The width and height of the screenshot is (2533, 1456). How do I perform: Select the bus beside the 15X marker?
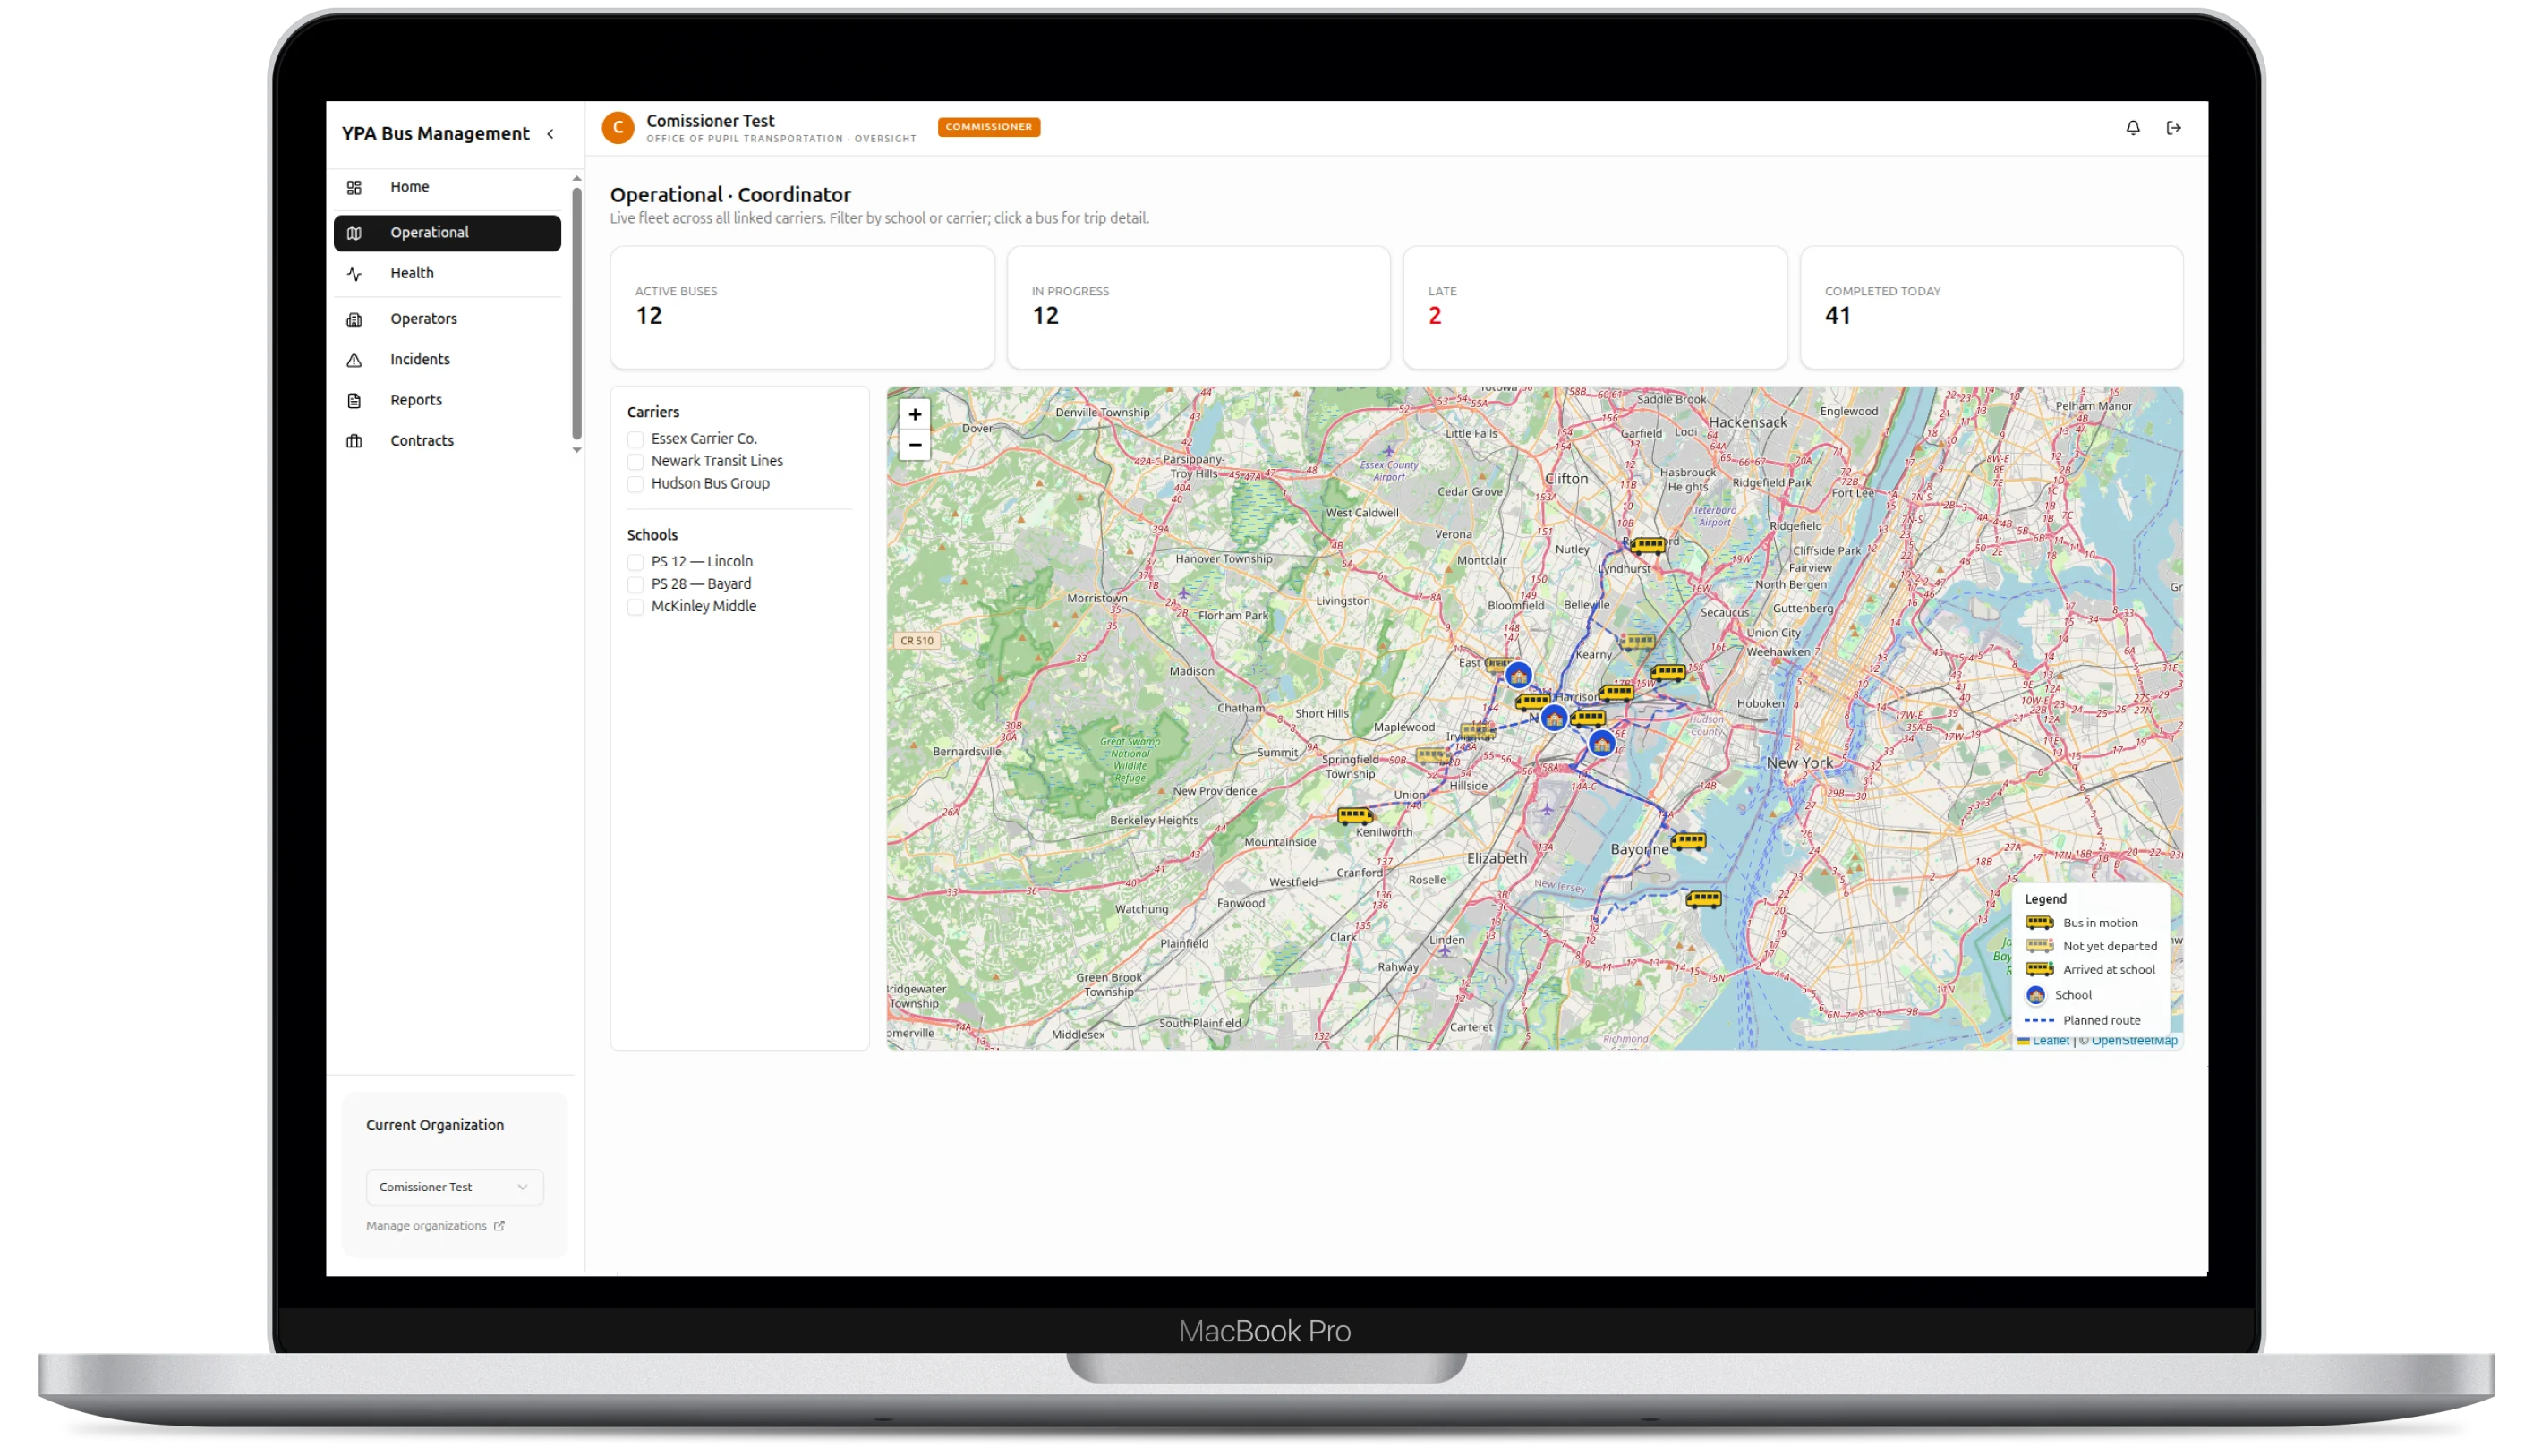[1668, 673]
